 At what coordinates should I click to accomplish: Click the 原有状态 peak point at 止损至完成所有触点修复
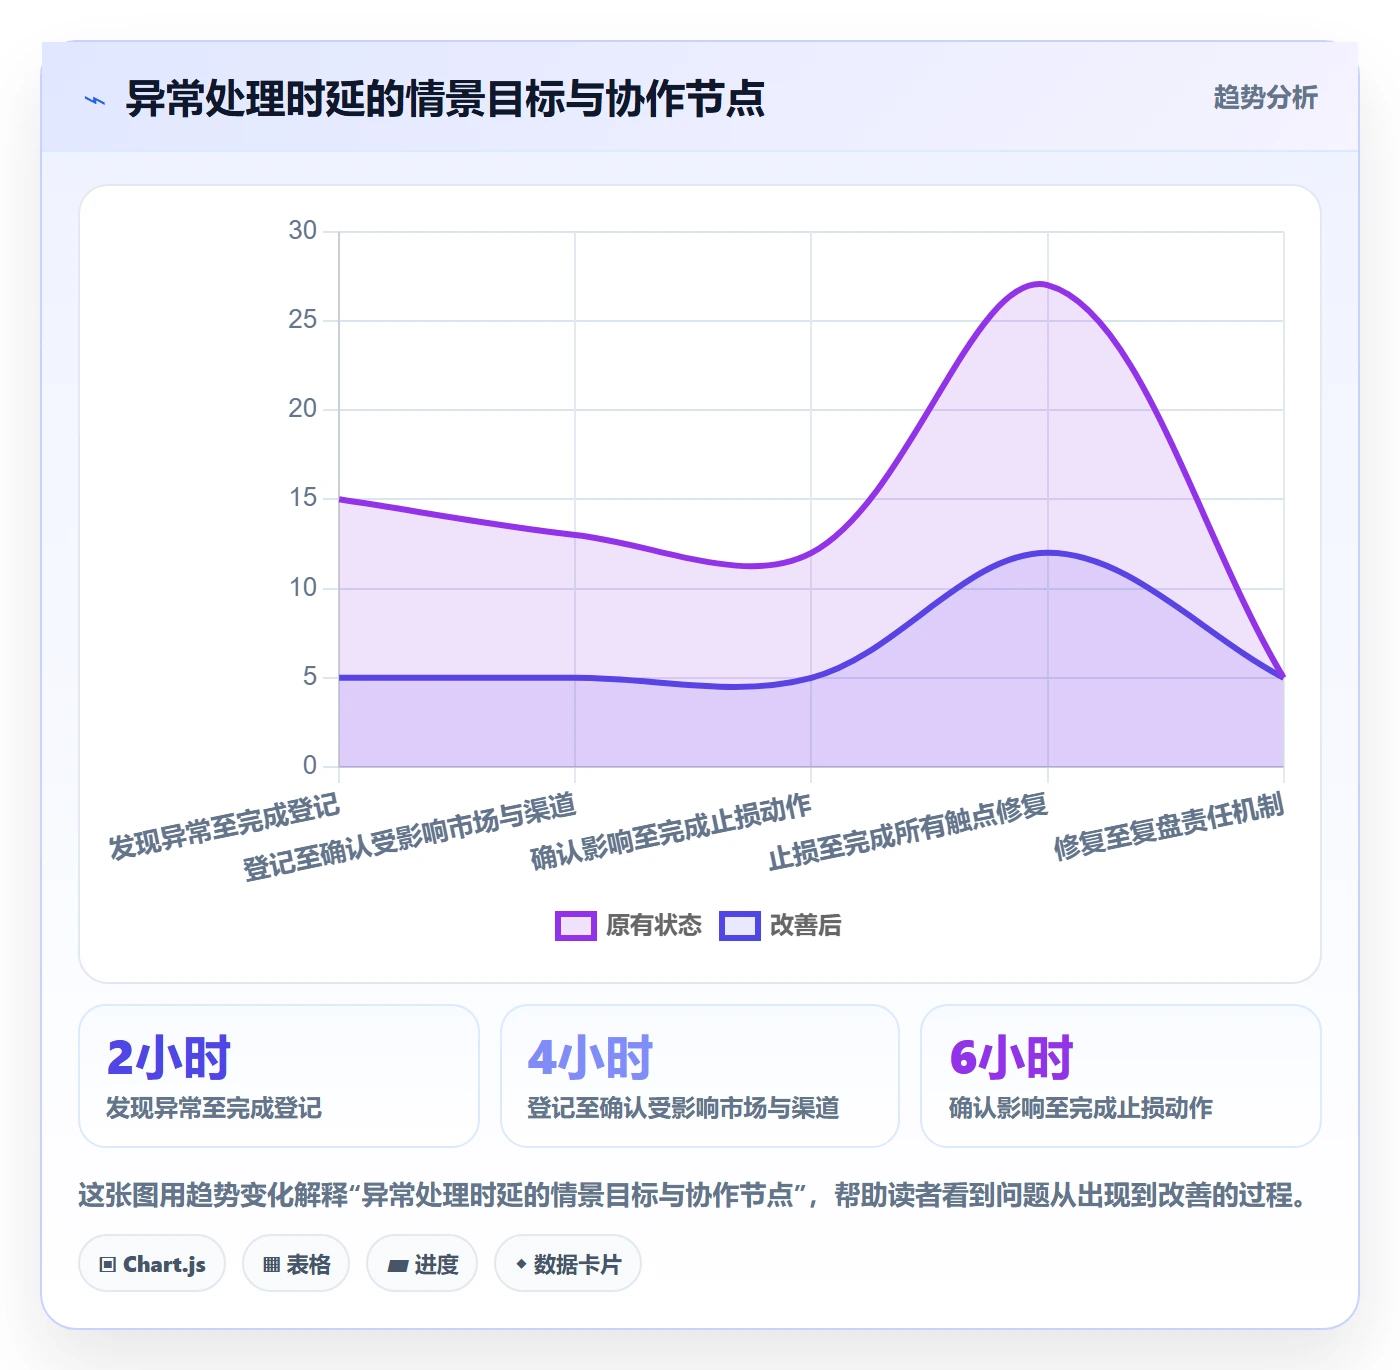(1047, 285)
